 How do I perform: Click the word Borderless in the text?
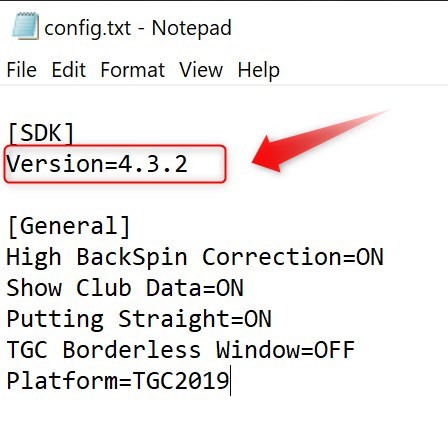(x=132, y=350)
